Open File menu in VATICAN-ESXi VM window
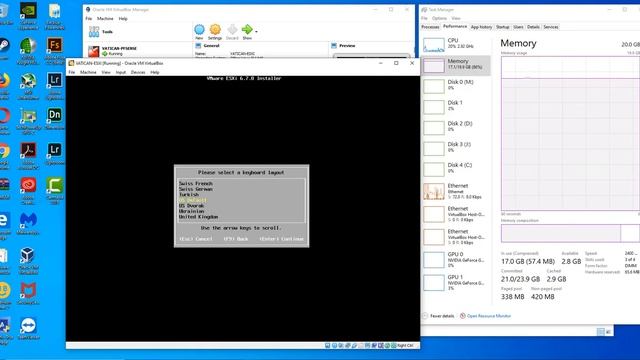Viewport: 640px width, 360px height. (x=72, y=72)
